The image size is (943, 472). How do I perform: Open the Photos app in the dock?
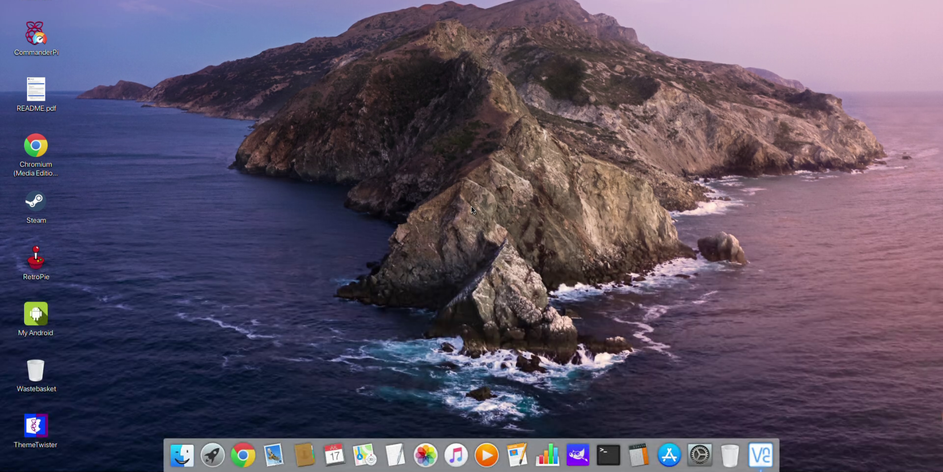point(426,455)
